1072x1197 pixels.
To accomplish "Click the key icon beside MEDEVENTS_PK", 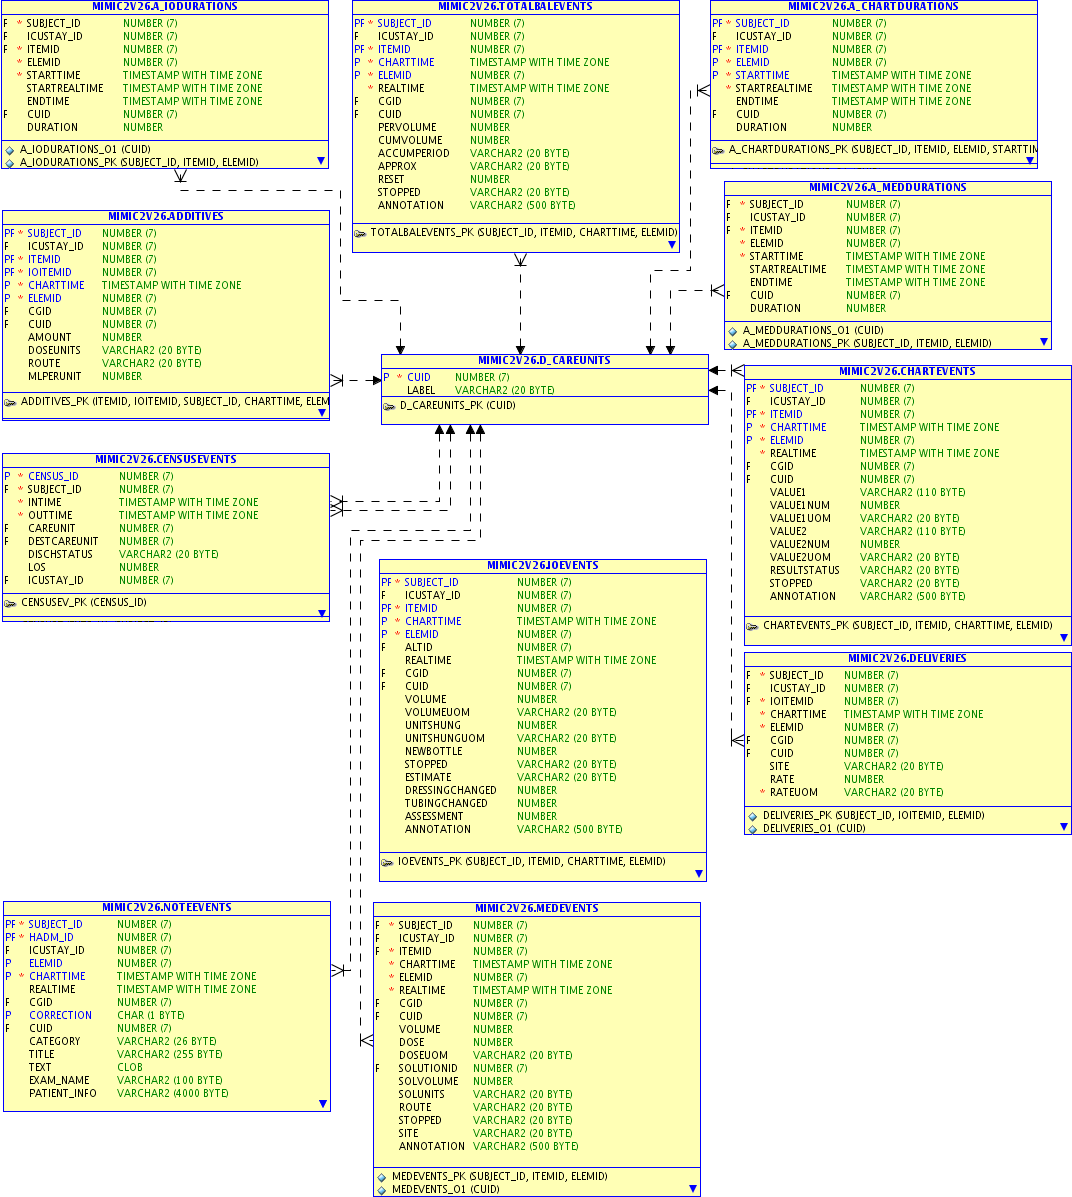I will pyautogui.click(x=381, y=1176).
